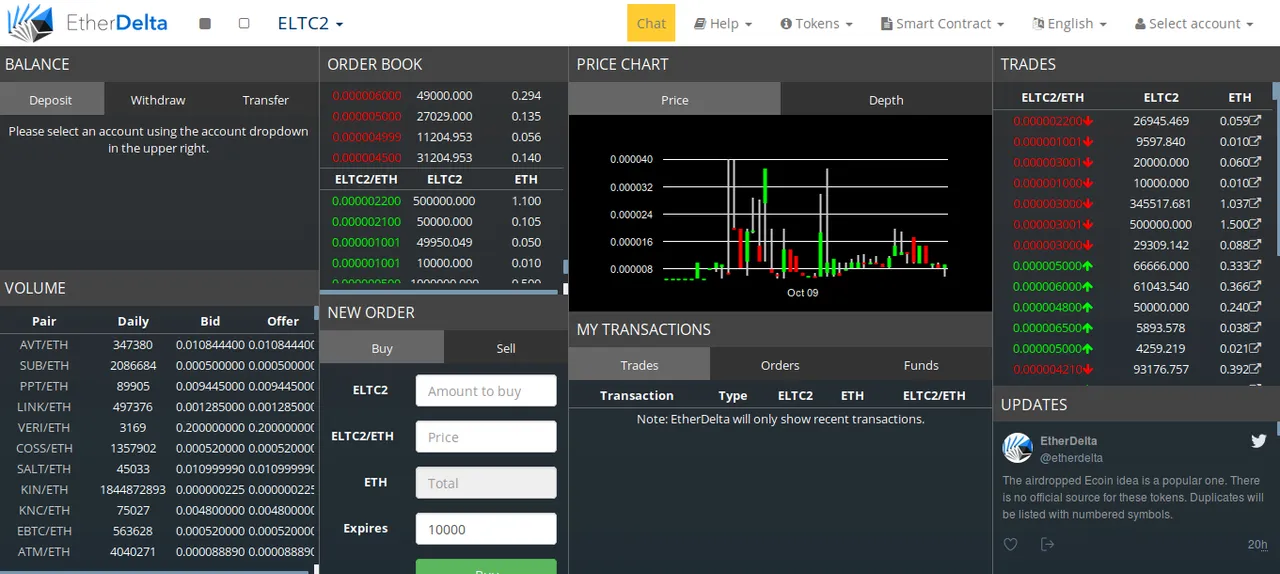Focus the Amount to buy field
Viewport: 1280px width, 574px height.
coord(486,391)
